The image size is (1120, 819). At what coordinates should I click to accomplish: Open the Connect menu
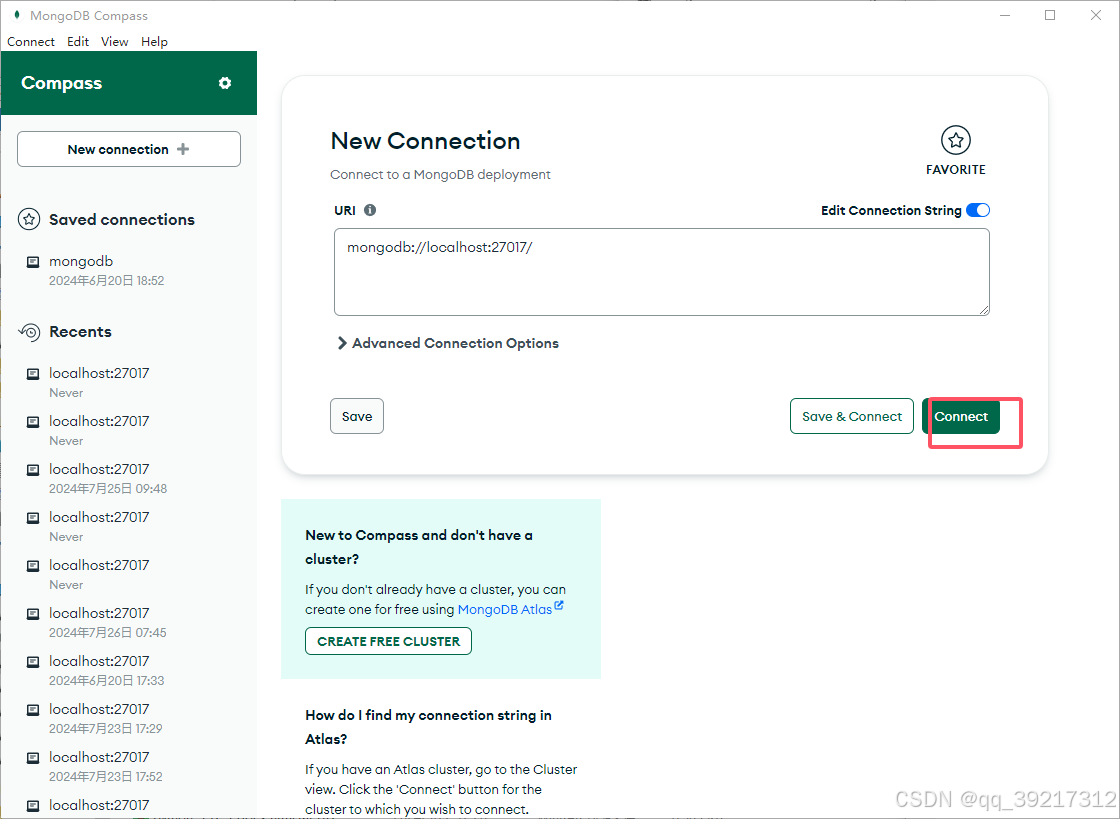coord(31,41)
